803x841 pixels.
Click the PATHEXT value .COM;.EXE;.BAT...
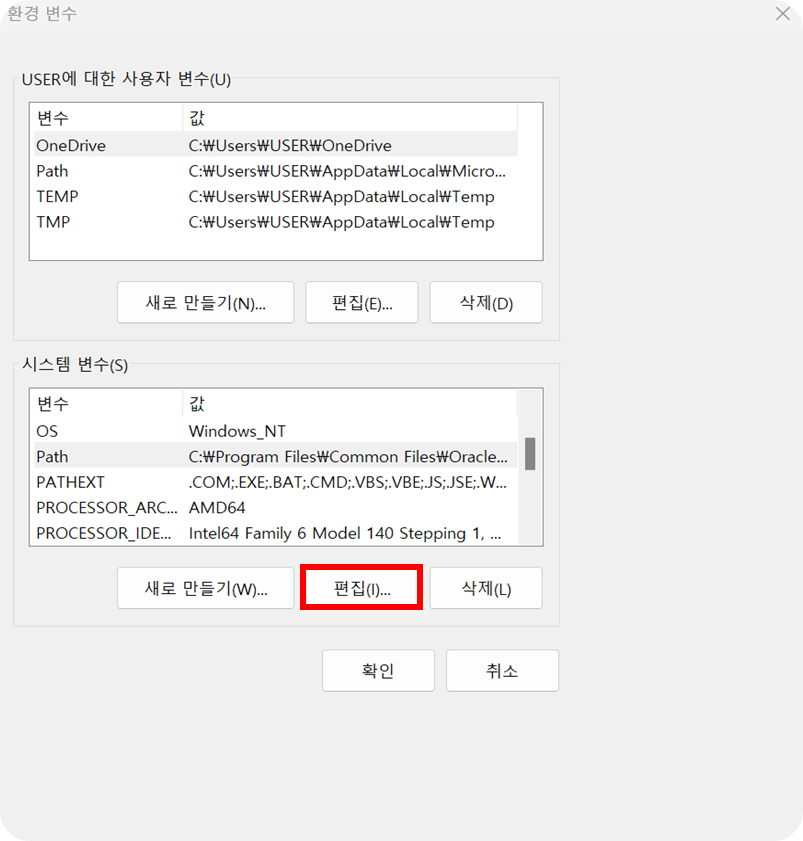[347, 482]
